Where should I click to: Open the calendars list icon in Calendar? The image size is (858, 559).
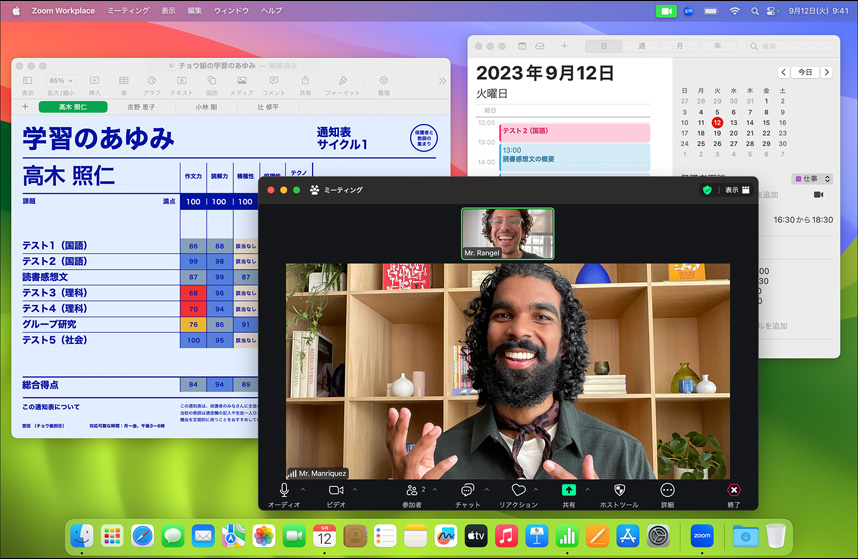coord(522,46)
